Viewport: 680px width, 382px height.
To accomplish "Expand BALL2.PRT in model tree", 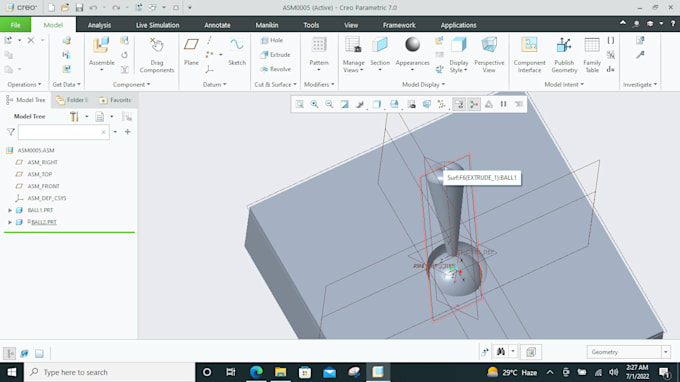I will pos(10,222).
